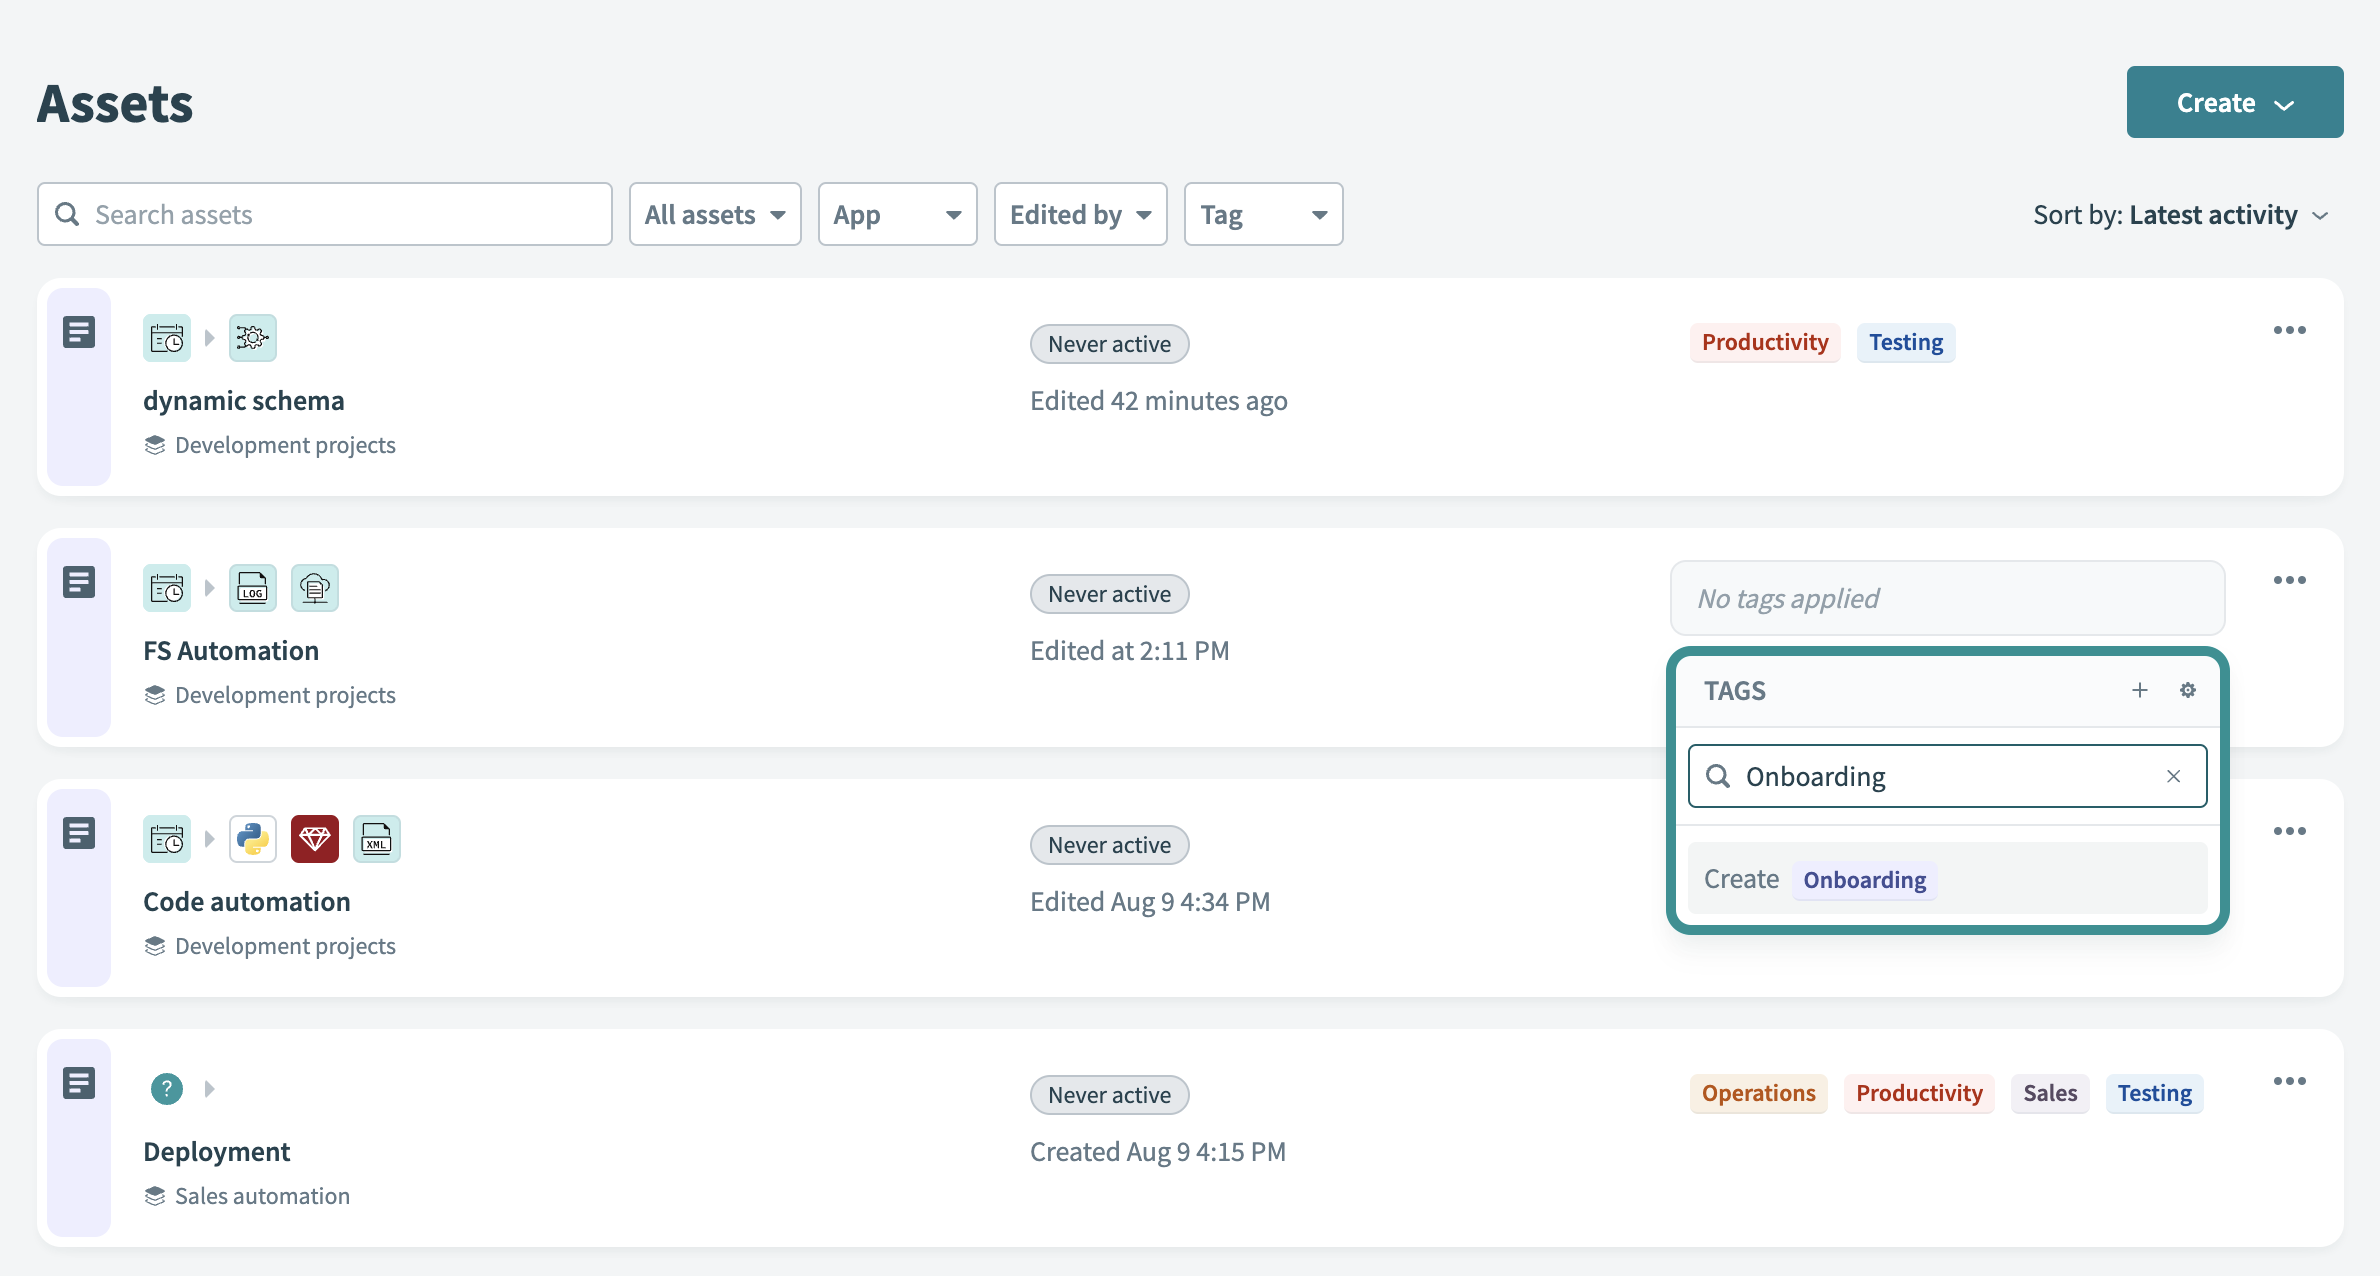Click the Python icon in Code automation
The height and width of the screenshot is (1276, 2380).
253,839
